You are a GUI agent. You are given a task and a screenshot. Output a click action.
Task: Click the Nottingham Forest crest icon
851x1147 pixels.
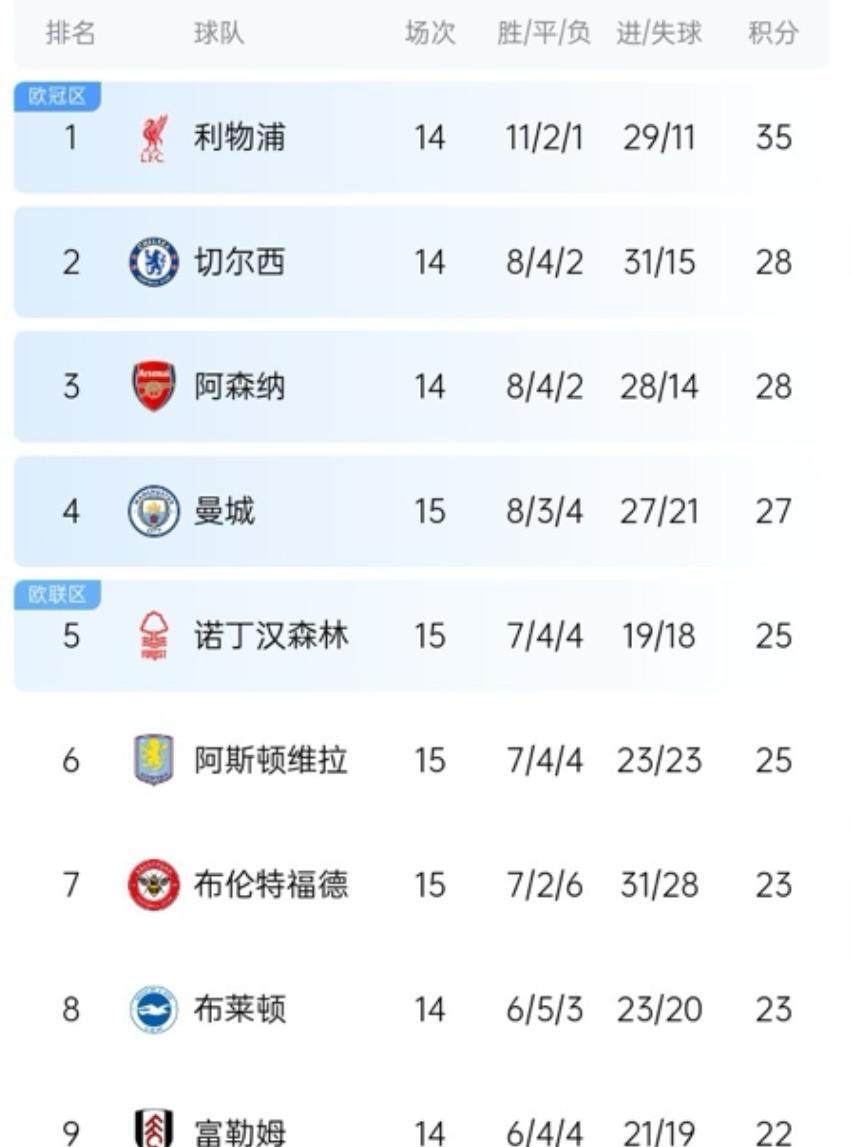click(x=154, y=636)
